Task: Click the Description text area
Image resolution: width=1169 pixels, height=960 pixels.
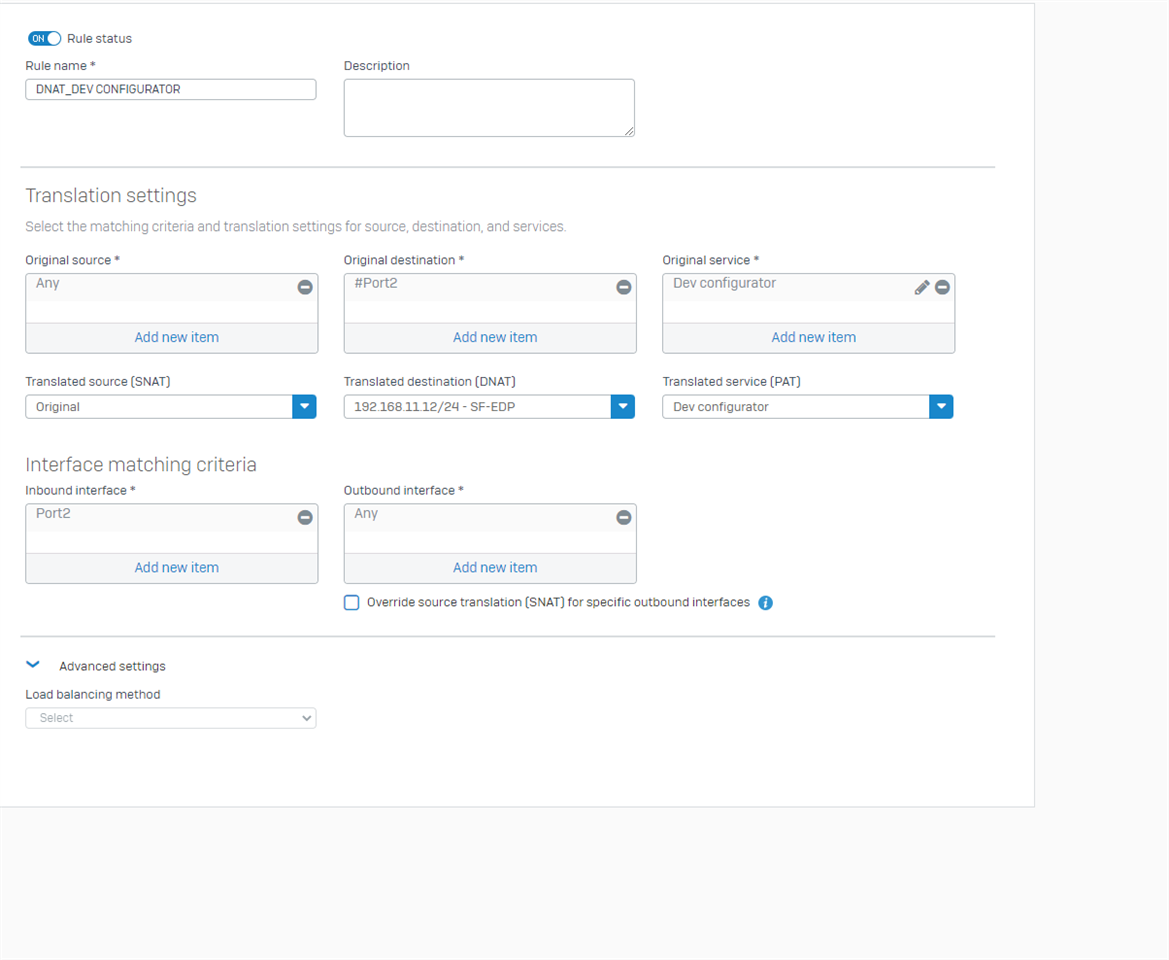Action: (x=489, y=108)
